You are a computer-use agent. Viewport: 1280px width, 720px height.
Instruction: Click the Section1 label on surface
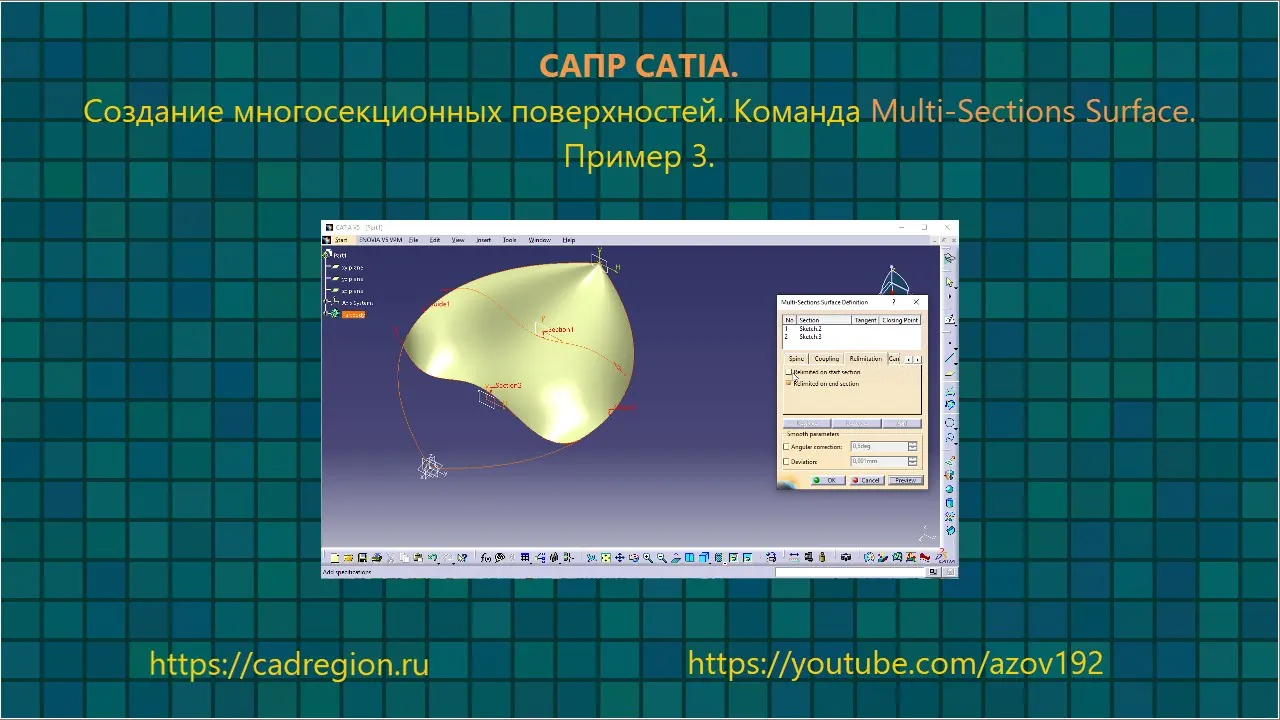coord(562,329)
